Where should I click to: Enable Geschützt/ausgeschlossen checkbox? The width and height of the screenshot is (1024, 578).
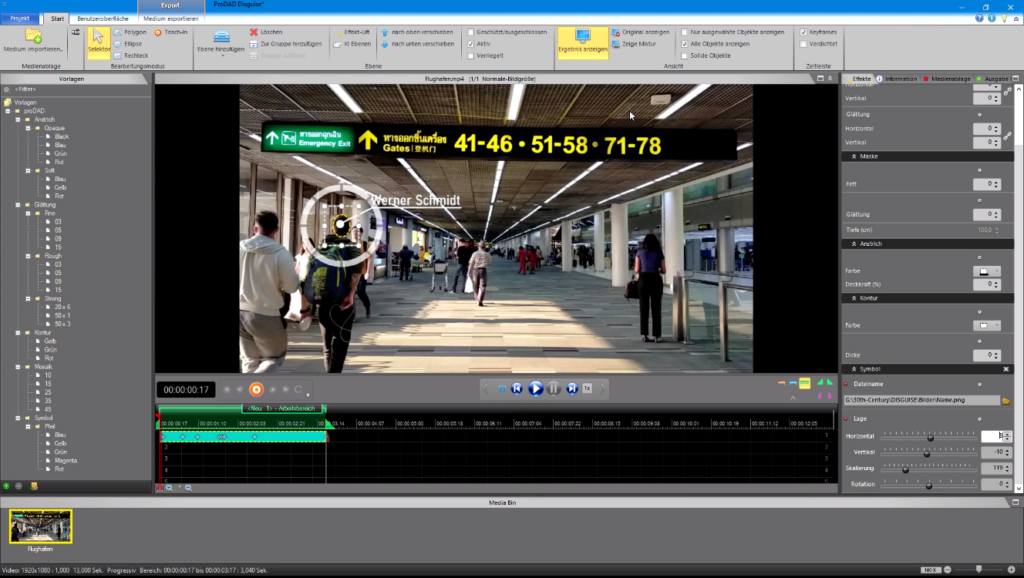coord(471,32)
